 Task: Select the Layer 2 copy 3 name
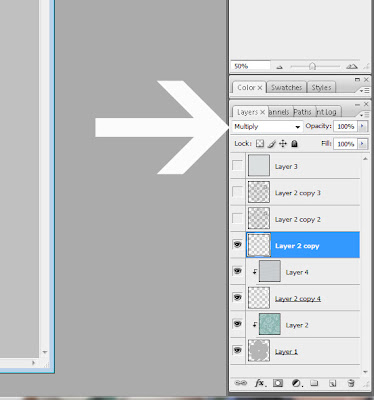pos(298,193)
